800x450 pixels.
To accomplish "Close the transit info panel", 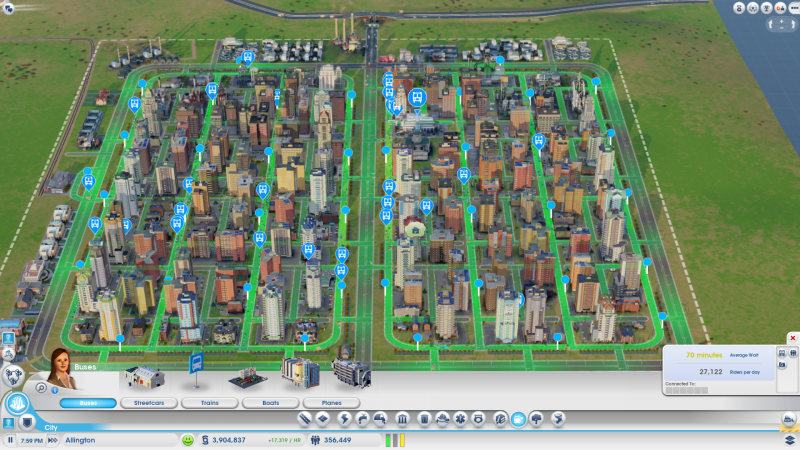I will tap(793, 338).
